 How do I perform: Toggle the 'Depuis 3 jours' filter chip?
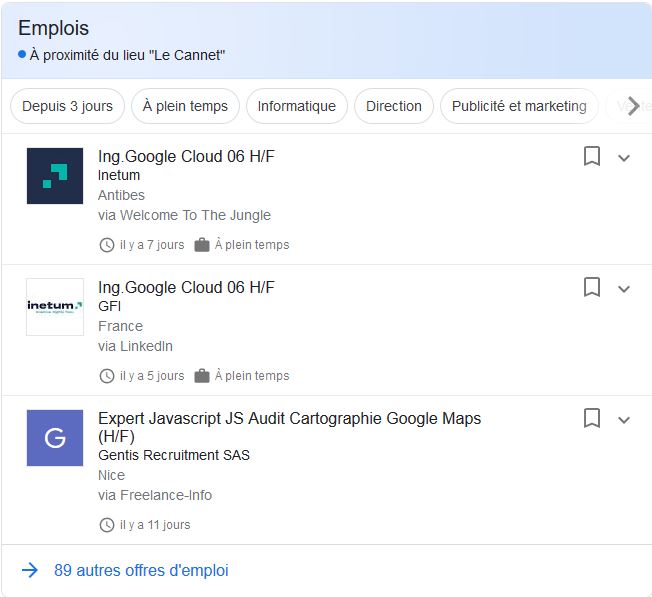click(x=68, y=106)
